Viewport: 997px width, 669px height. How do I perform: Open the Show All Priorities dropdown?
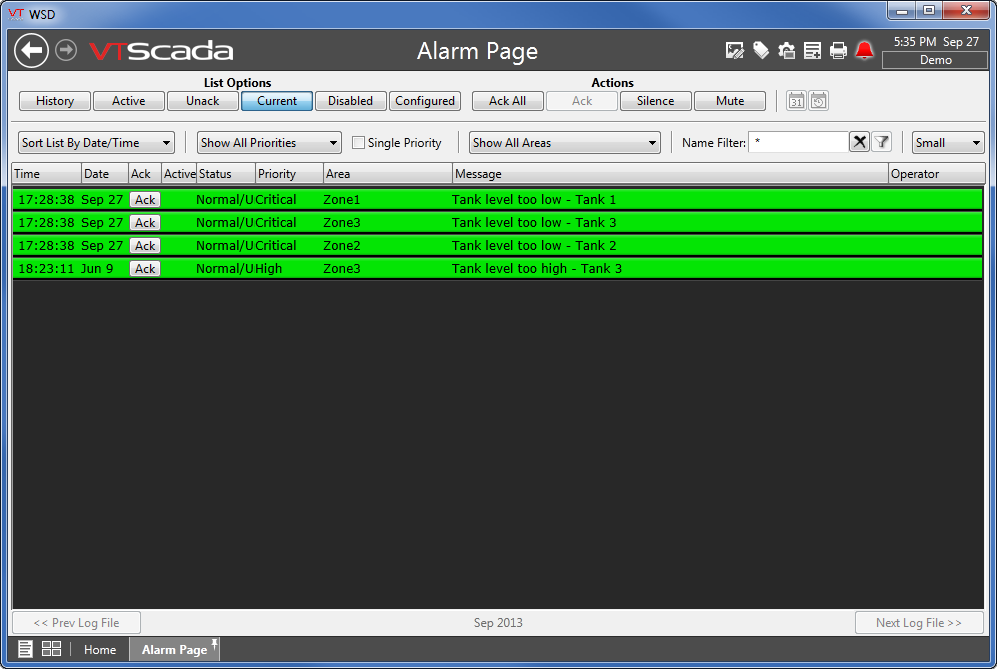tap(268, 142)
